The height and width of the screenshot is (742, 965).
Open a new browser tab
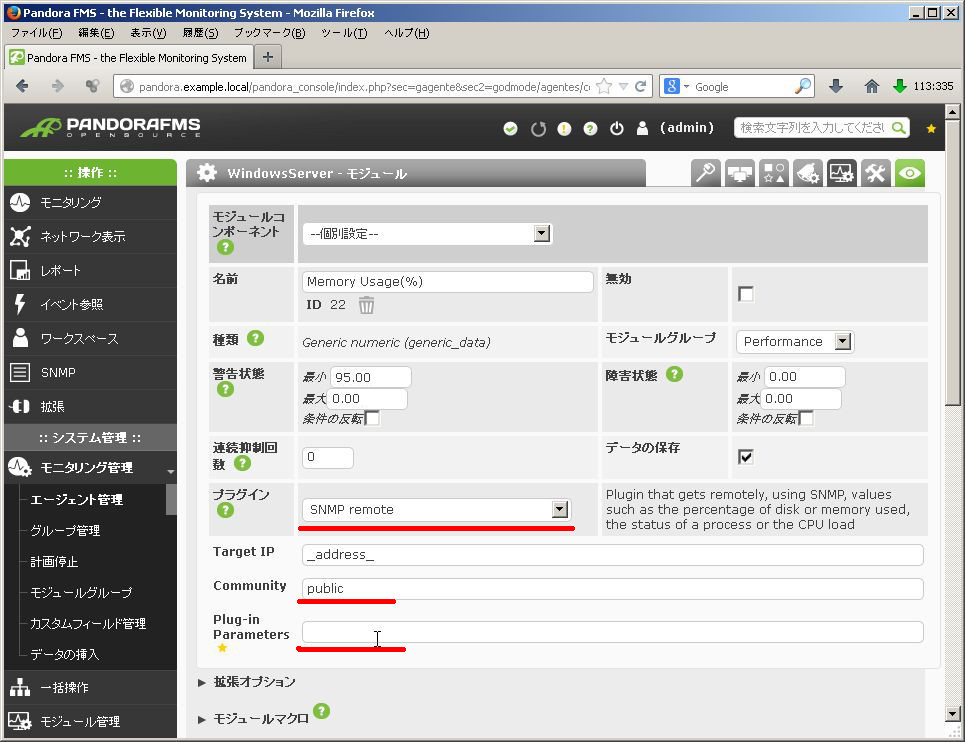point(268,57)
